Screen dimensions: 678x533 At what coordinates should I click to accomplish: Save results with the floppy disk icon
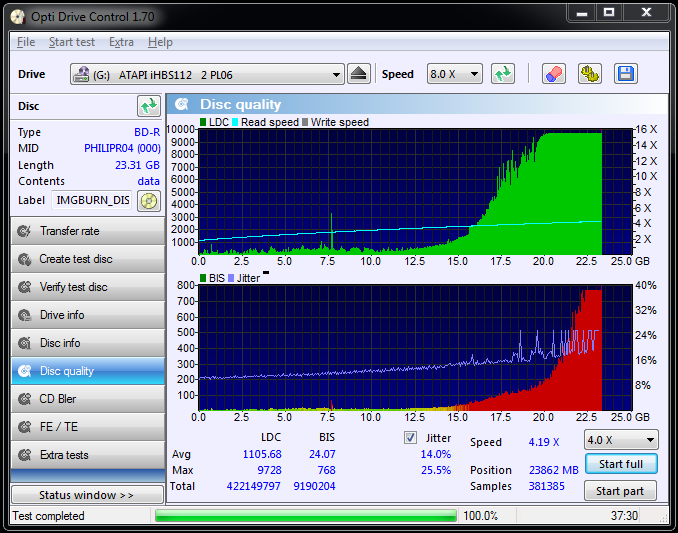pyautogui.click(x=626, y=74)
